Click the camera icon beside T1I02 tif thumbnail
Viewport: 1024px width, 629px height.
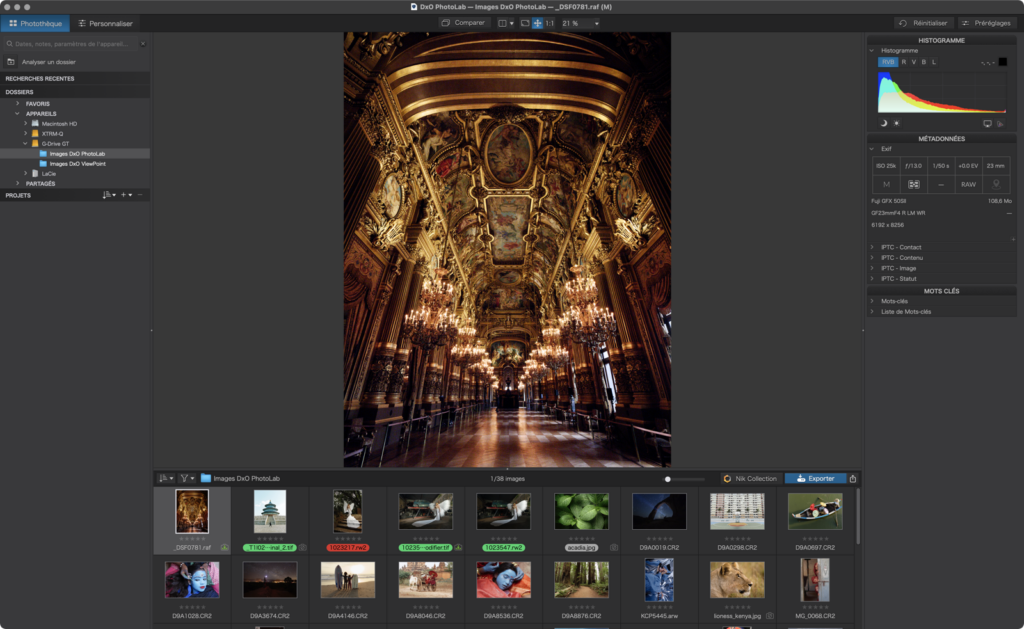pos(302,547)
